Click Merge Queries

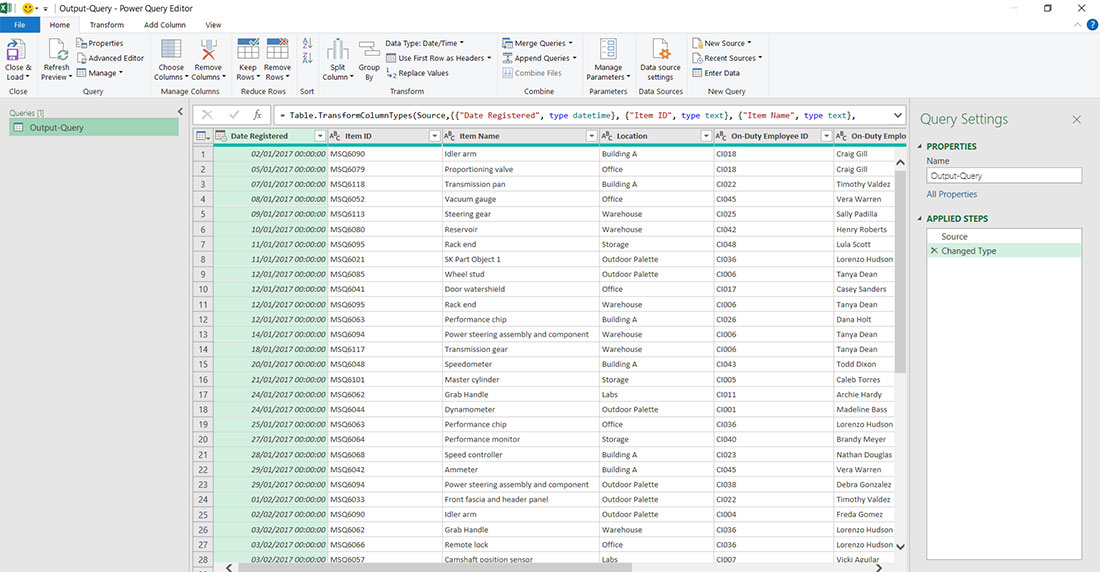tap(538, 43)
